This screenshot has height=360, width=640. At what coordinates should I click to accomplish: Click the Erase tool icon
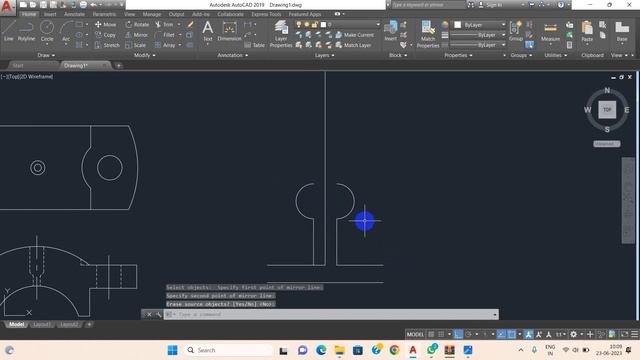tap(190, 24)
